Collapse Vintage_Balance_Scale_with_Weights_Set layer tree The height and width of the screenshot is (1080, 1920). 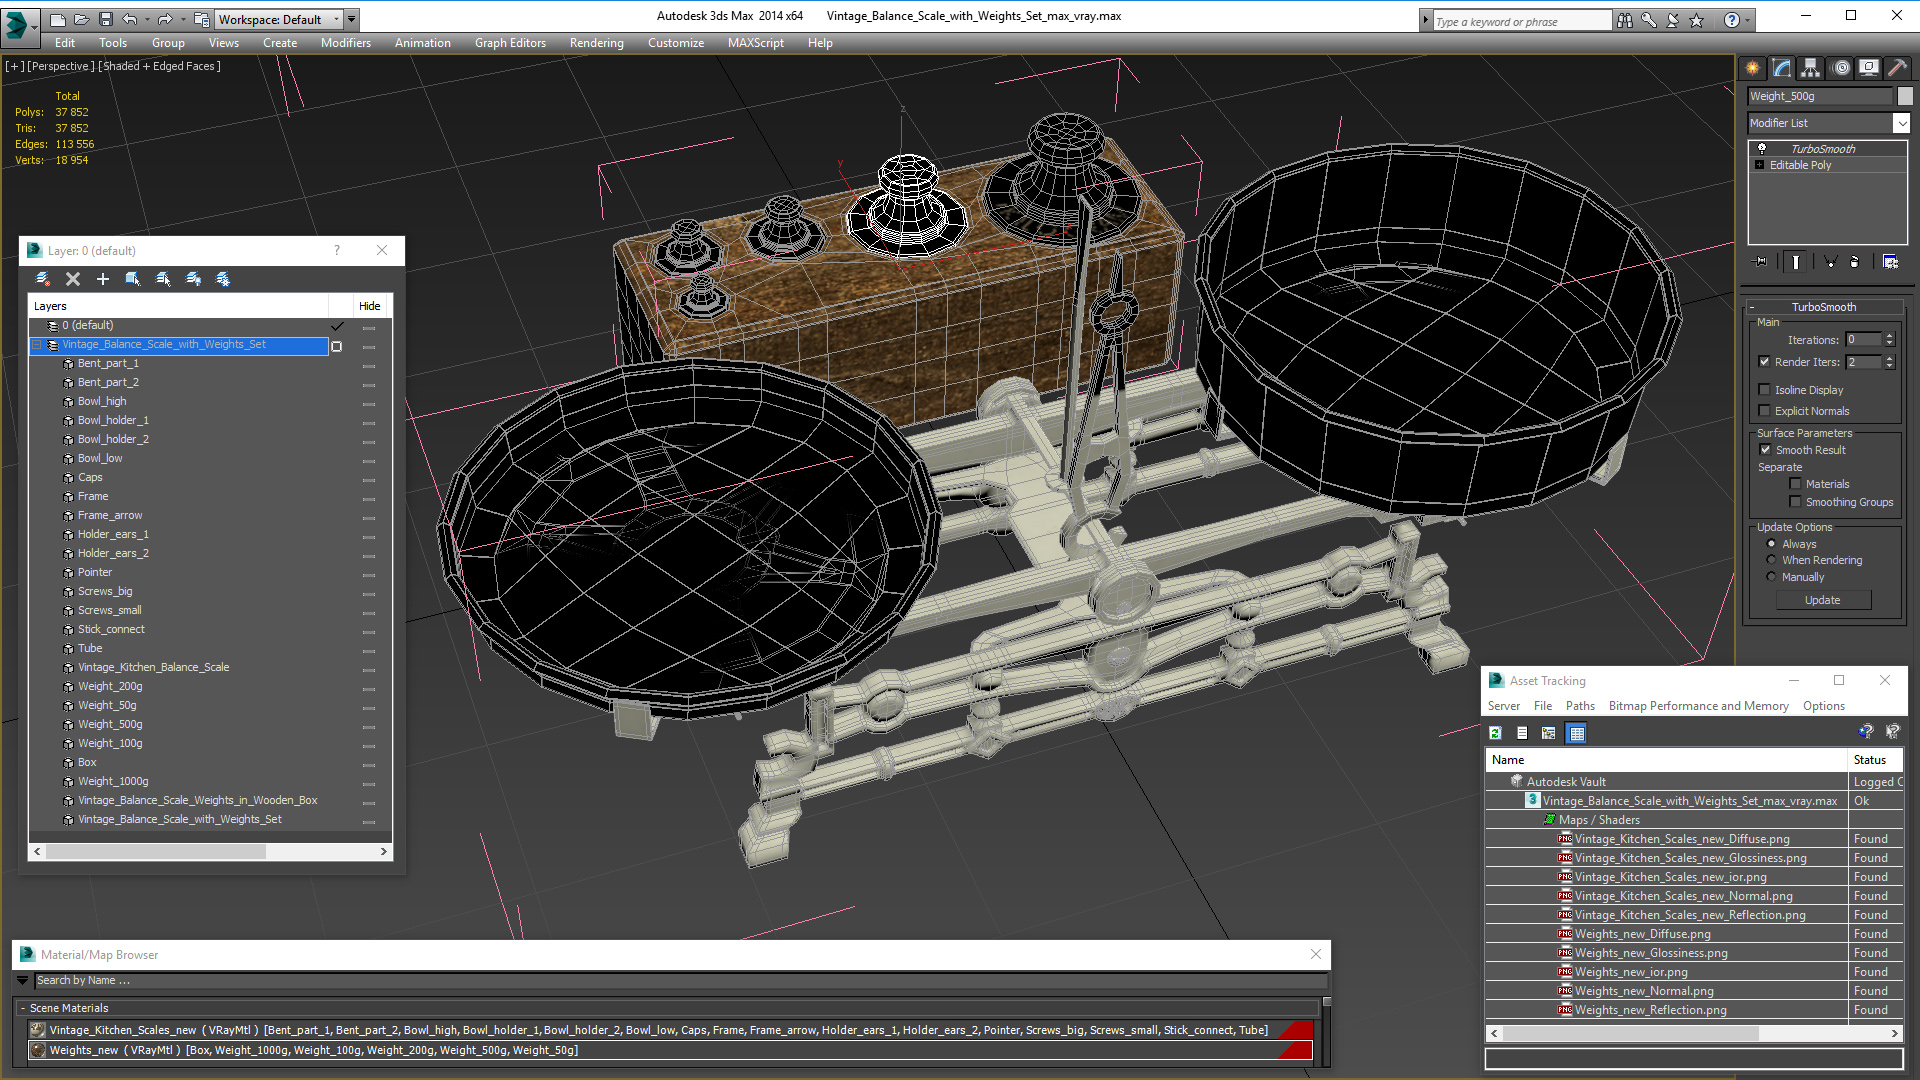37,345
